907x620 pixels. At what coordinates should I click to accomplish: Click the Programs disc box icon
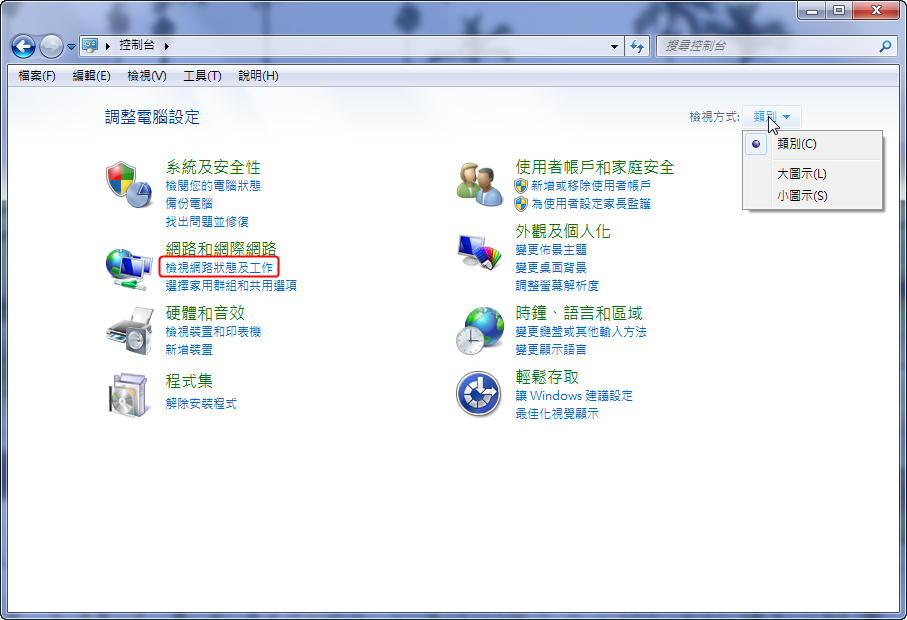tap(128, 394)
